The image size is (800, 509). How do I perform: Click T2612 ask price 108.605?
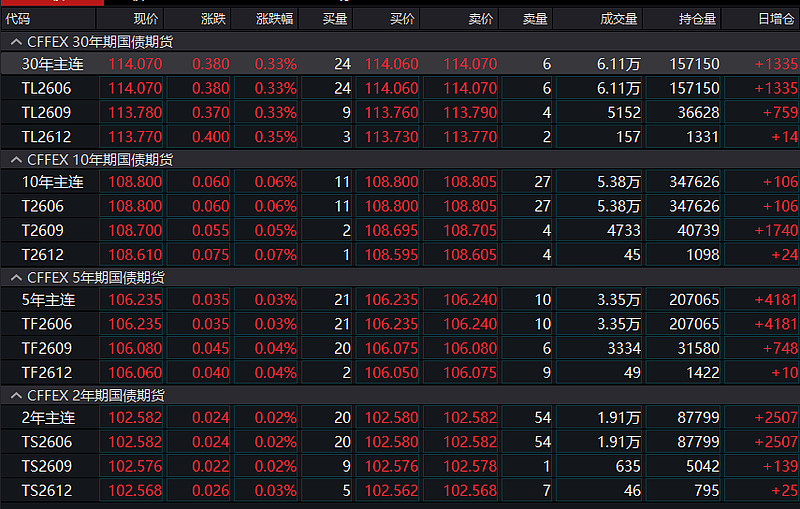[x=470, y=254]
